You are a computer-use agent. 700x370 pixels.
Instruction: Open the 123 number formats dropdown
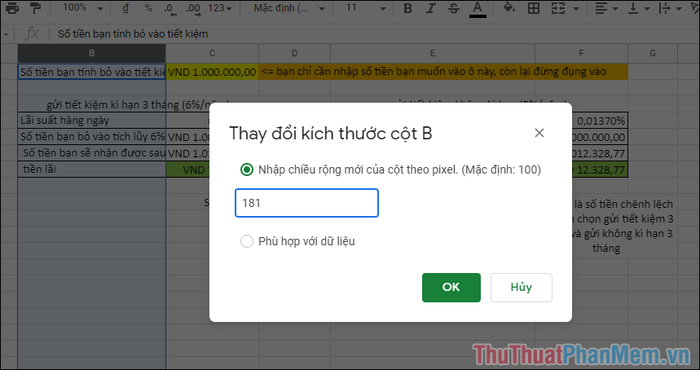pyautogui.click(x=220, y=8)
